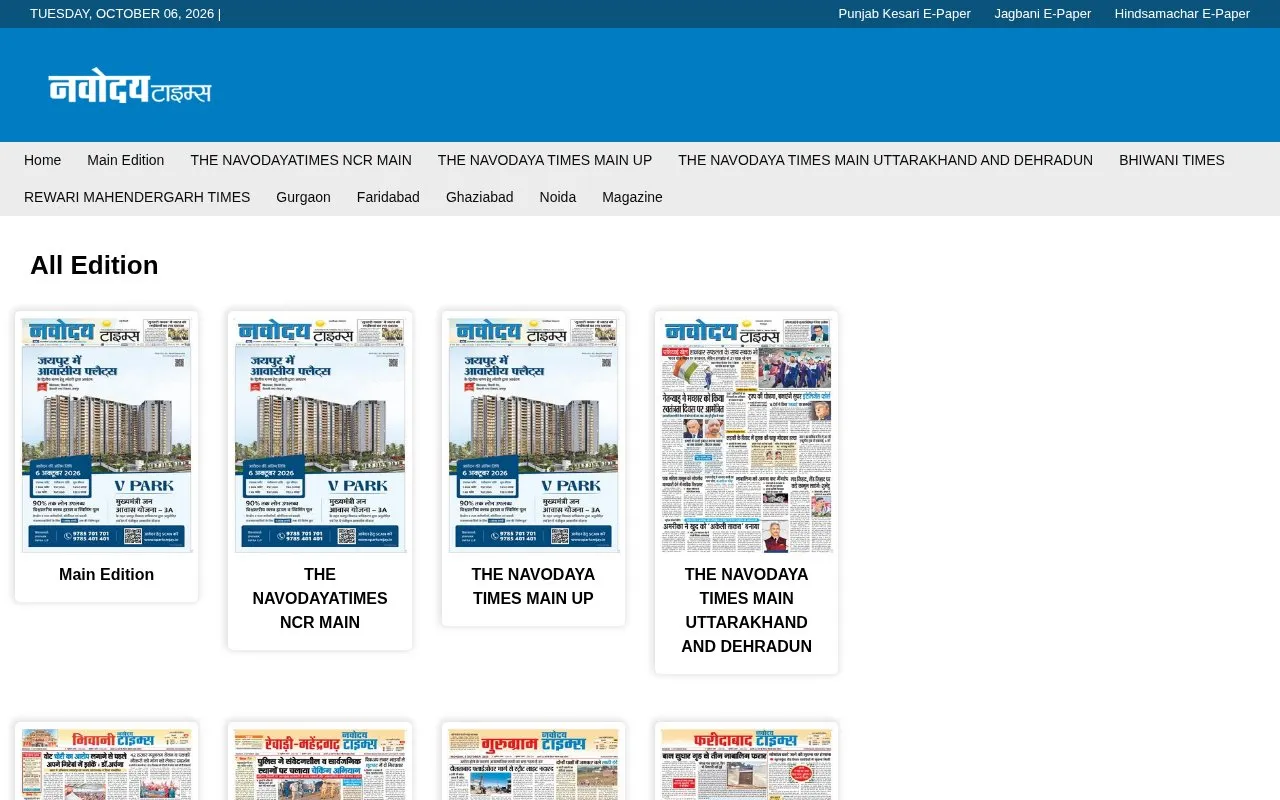Open MAIN UP front page thumbnail

click(x=533, y=435)
